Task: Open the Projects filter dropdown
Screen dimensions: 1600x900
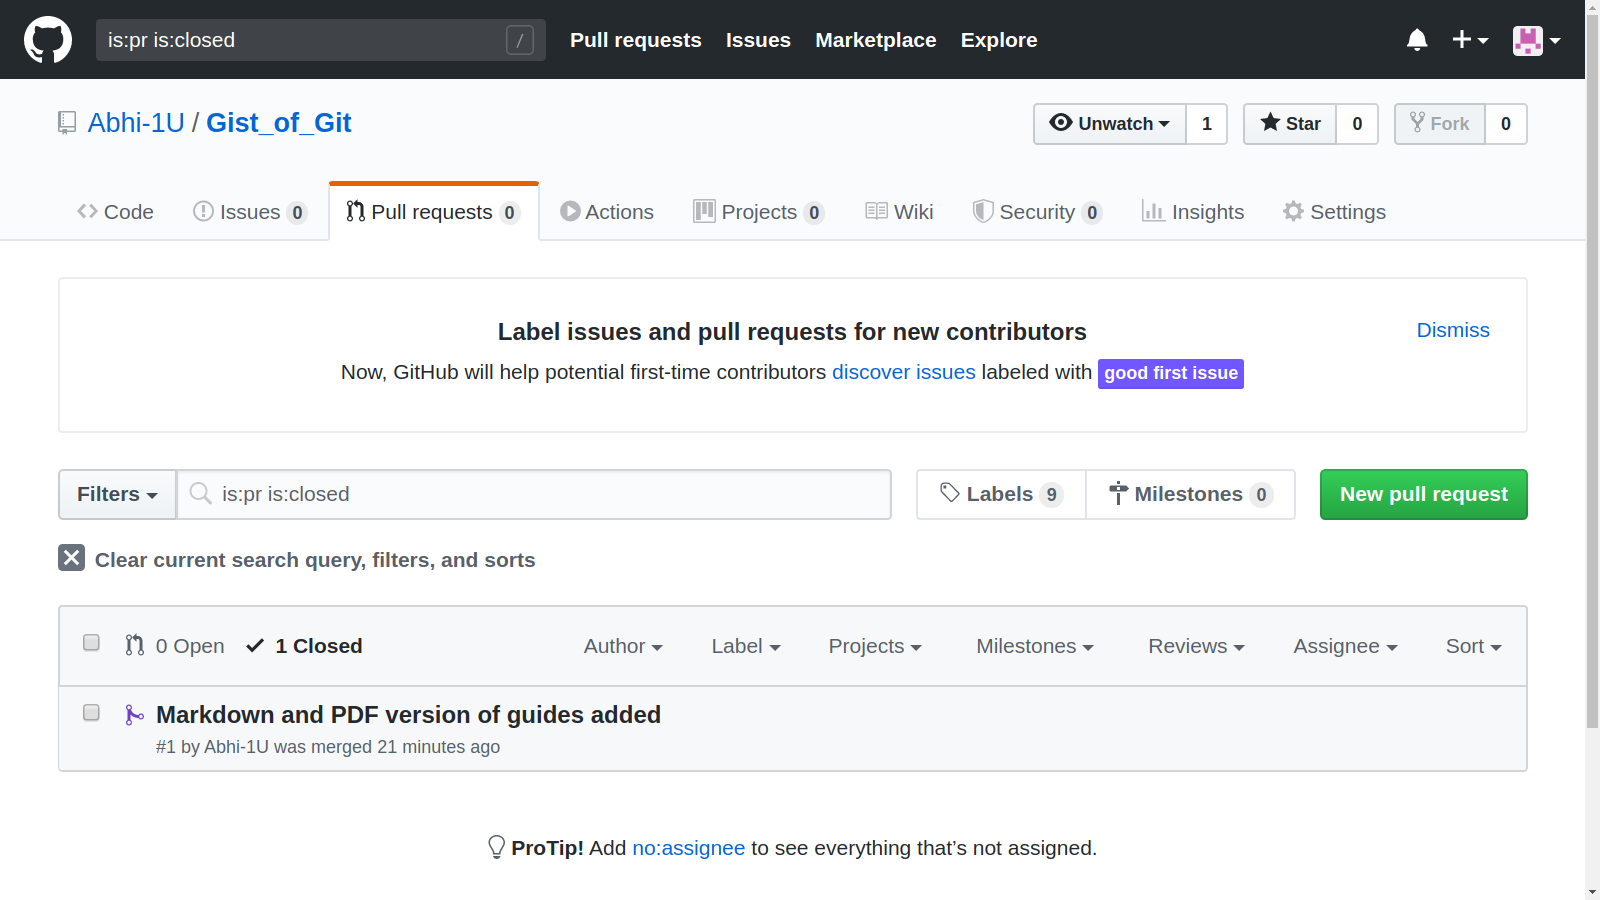Action: click(x=875, y=646)
